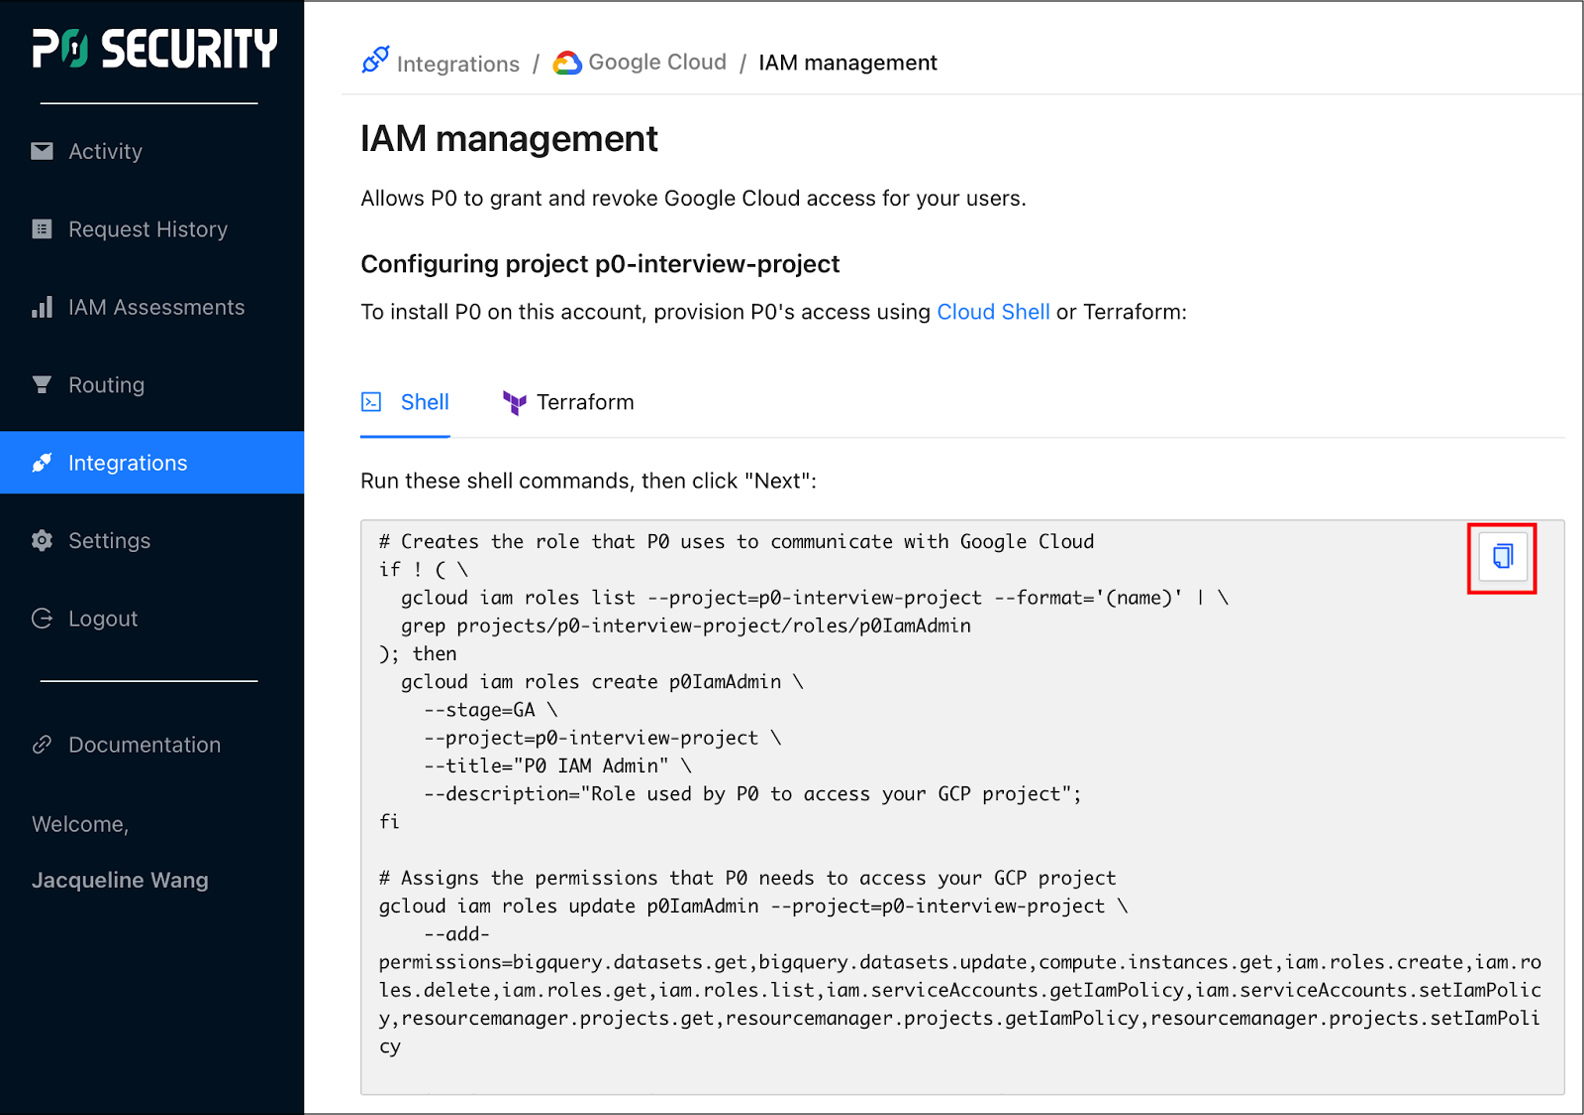Open Google Cloud breadcrumb link

(x=656, y=62)
